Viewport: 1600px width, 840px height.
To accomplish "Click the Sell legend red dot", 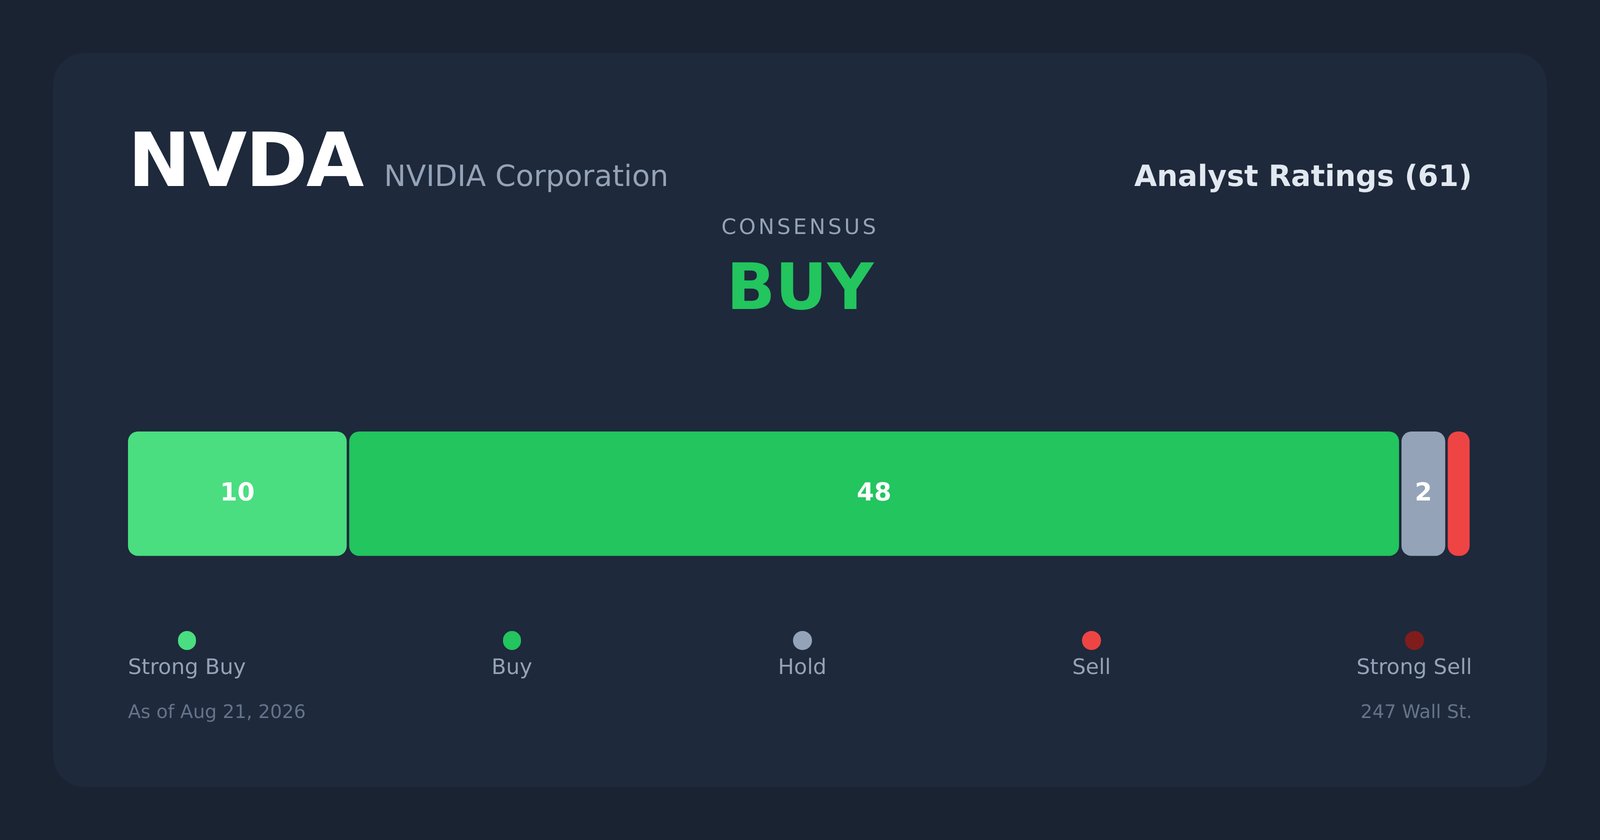I will click(1091, 640).
